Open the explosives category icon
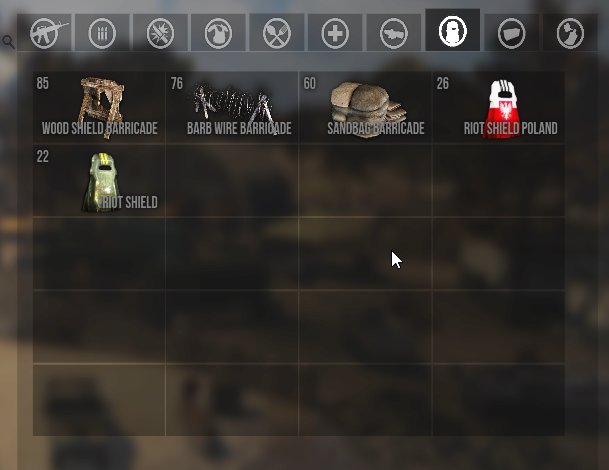 (160, 33)
